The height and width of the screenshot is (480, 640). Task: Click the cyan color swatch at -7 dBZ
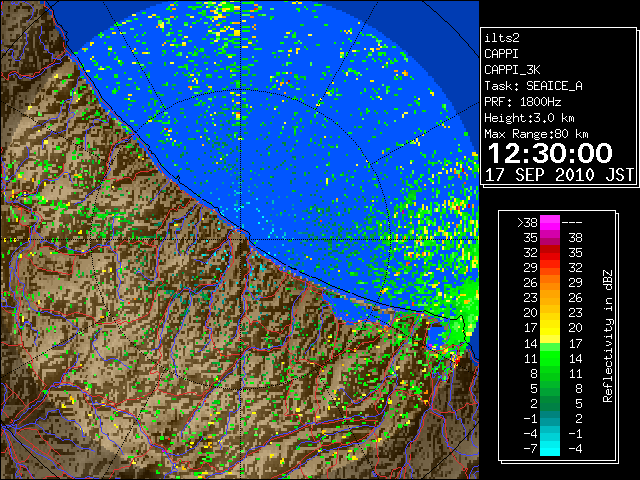[550, 448]
